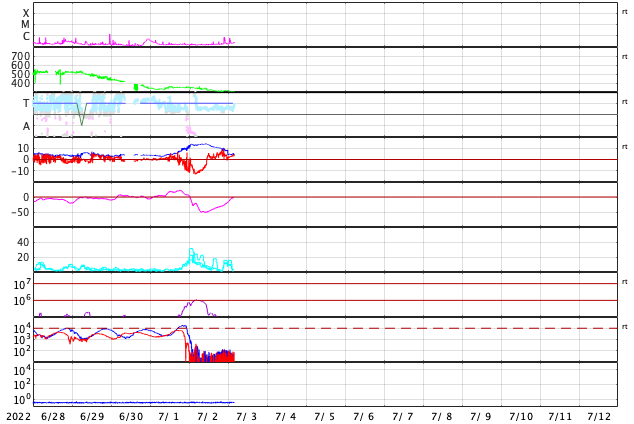
Task: Select the 10^6 tick label
Action: pyautogui.click(x=22, y=301)
